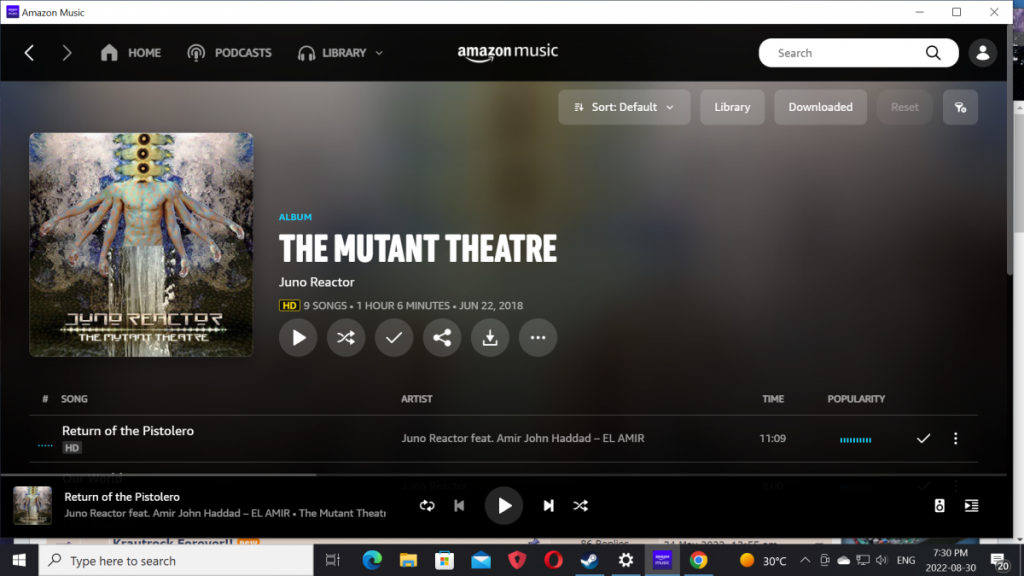Viewport: 1024px width, 576px height.
Task: Toggle library checkmark for Return of the Pistolero
Action: pos(923,438)
